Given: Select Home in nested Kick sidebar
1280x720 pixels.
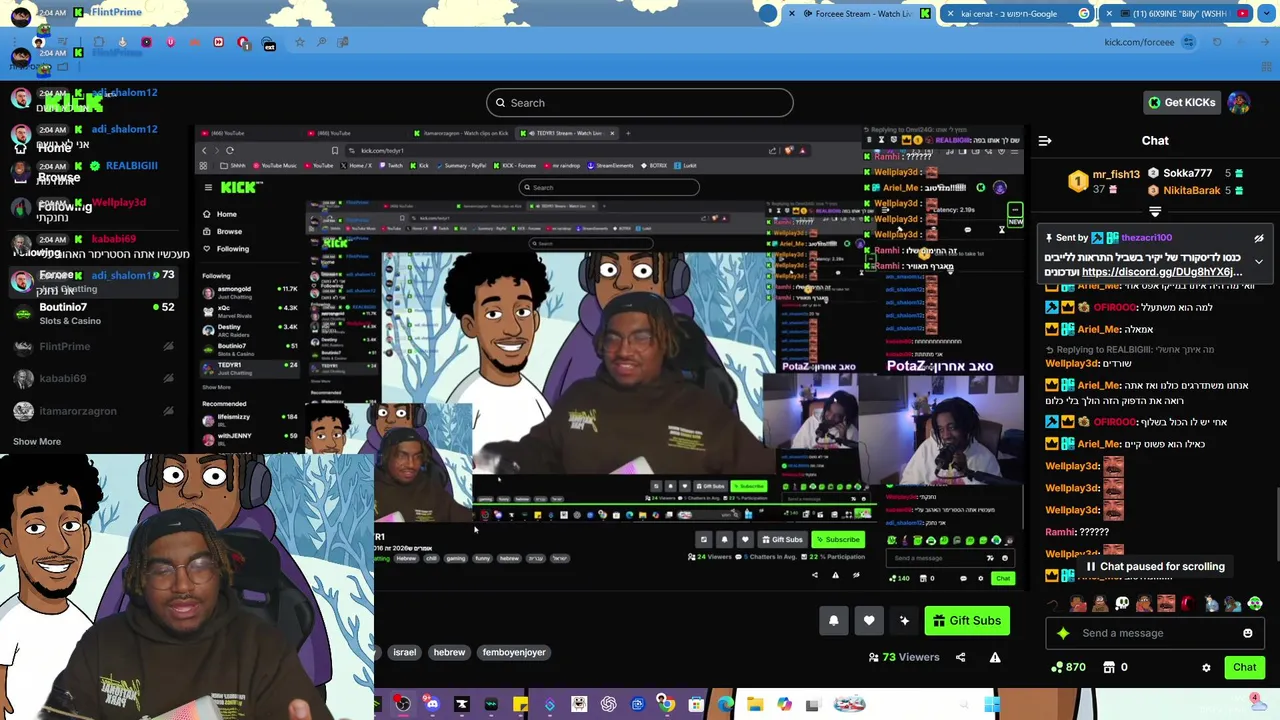Looking at the screenshot, I should [x=220, y=214].
